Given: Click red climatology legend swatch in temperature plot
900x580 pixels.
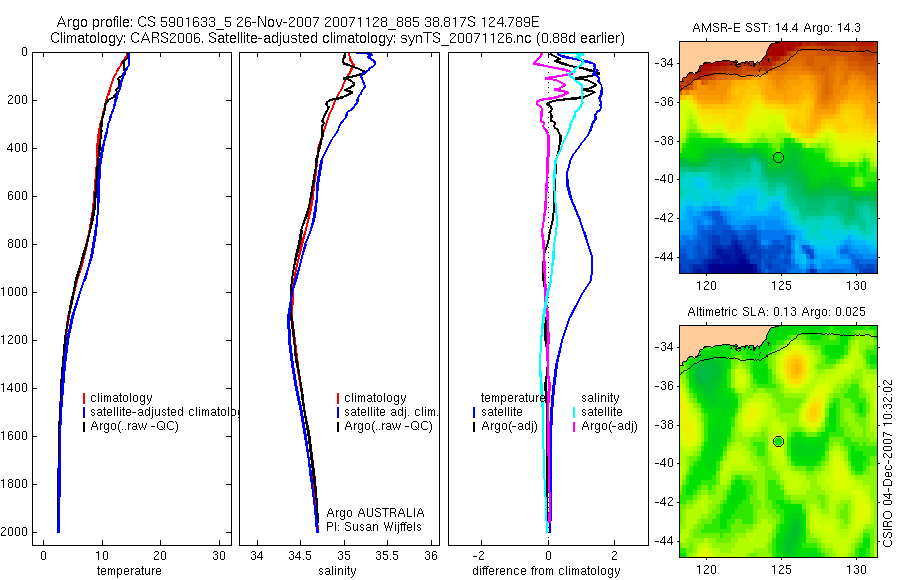Looking at the screenshot, I should (84, 398).
